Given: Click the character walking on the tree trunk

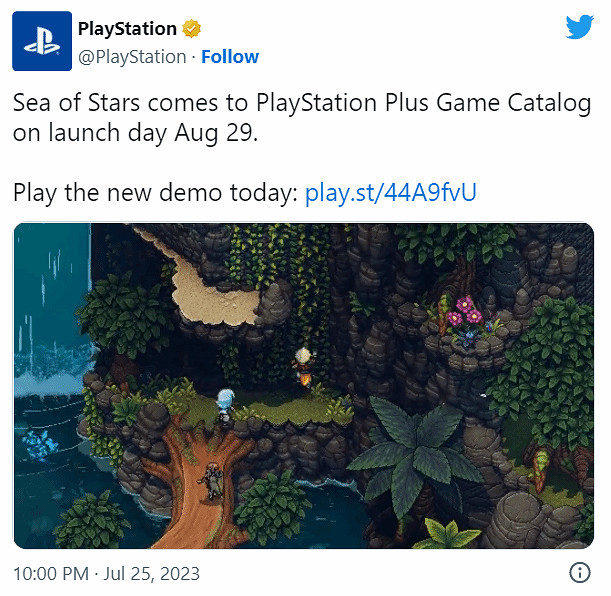Looking at the screenshot, I should 212,481.
